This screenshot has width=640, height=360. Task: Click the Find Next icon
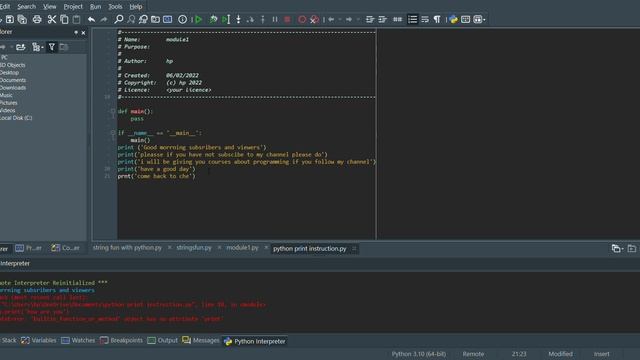point(131,19)
